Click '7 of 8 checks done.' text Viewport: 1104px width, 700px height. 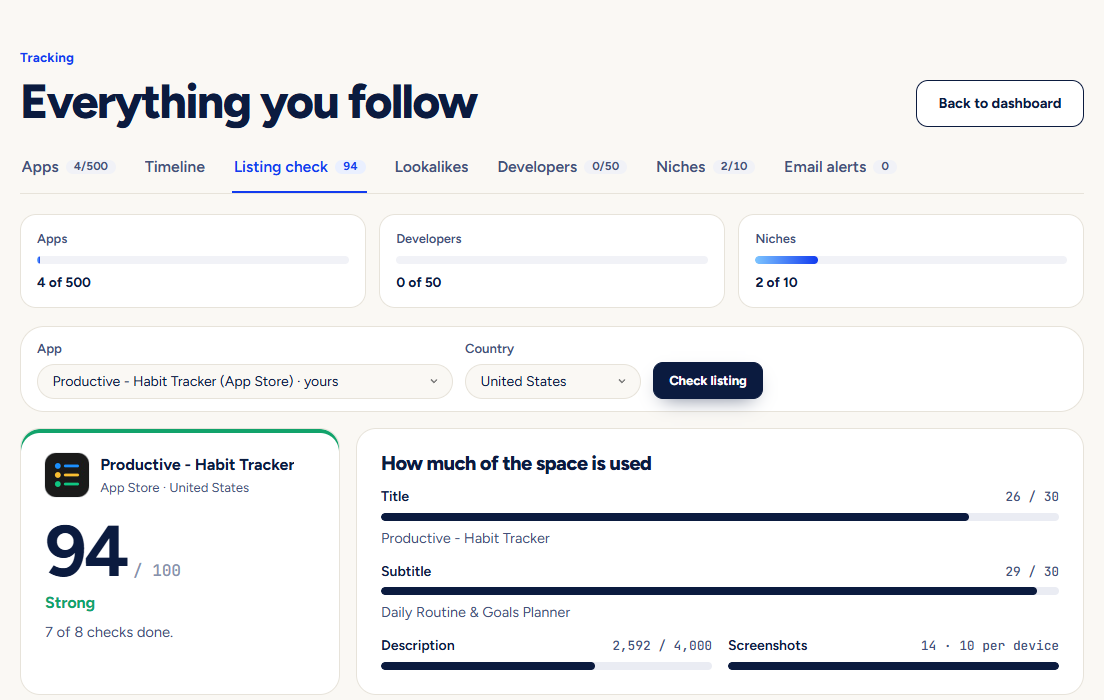[109, 632]
